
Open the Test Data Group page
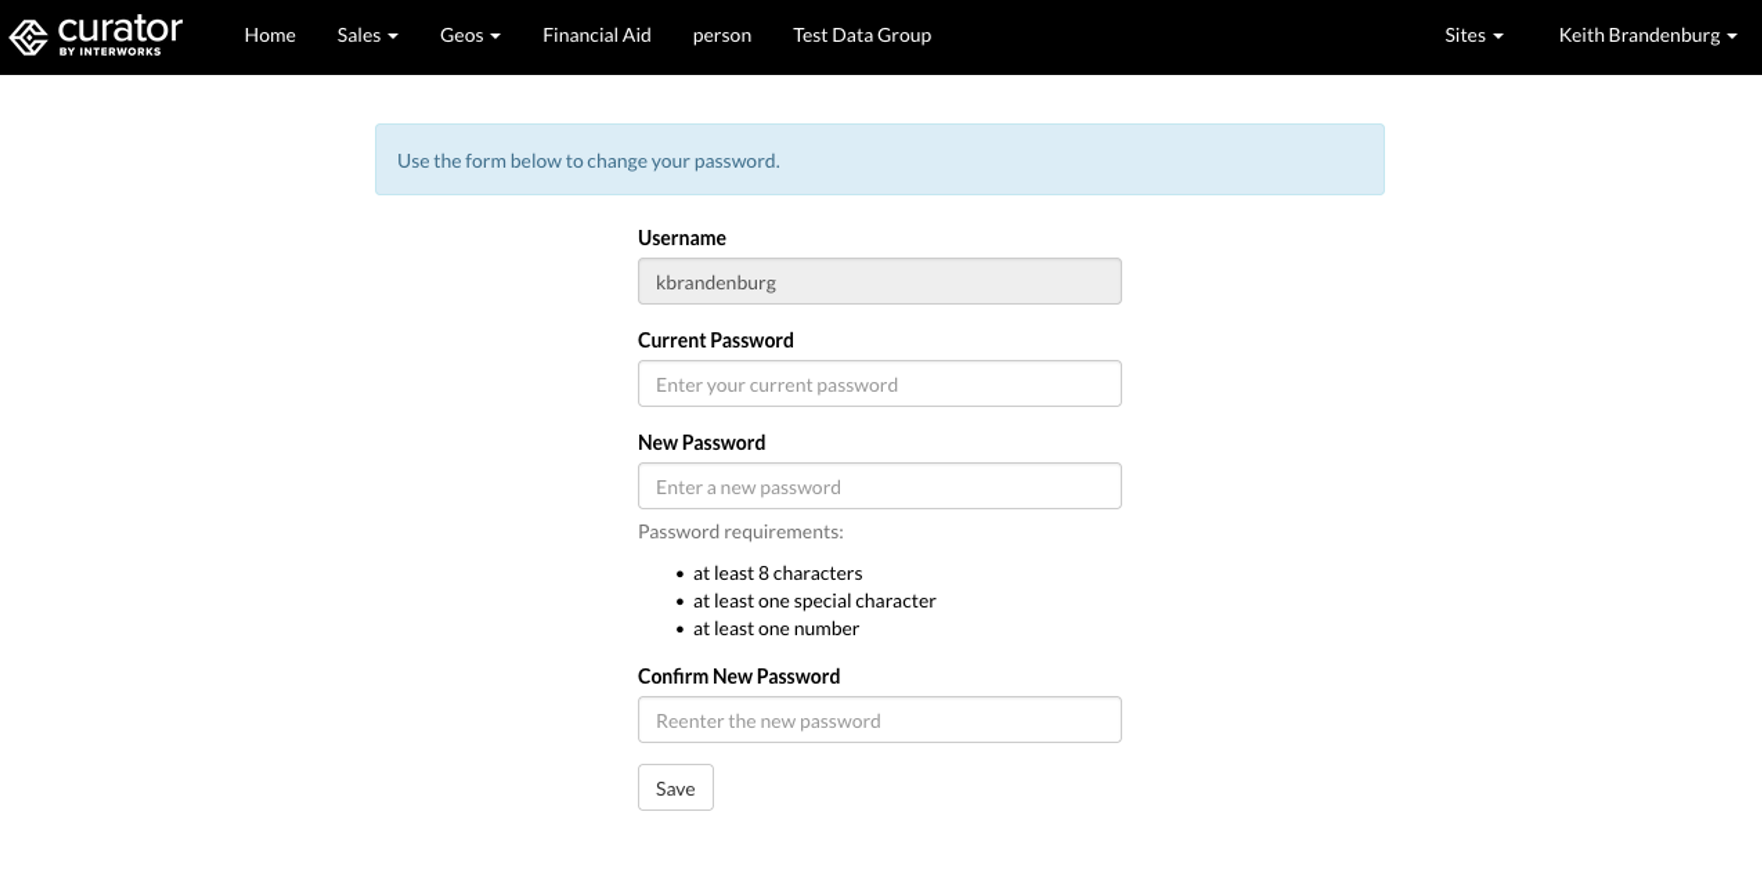click(x=862, y=35)
